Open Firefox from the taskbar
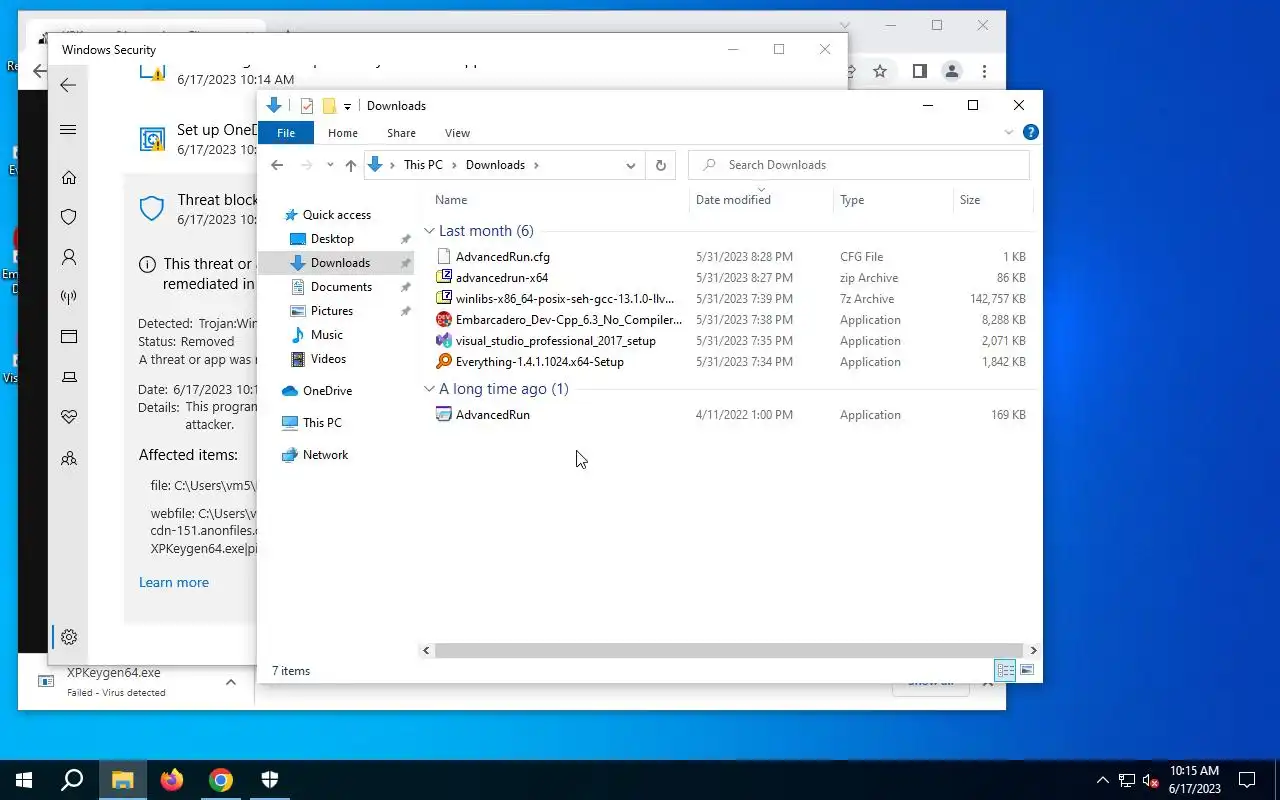This screenshot has height=800, width=1280. click(x=172, y=780)
